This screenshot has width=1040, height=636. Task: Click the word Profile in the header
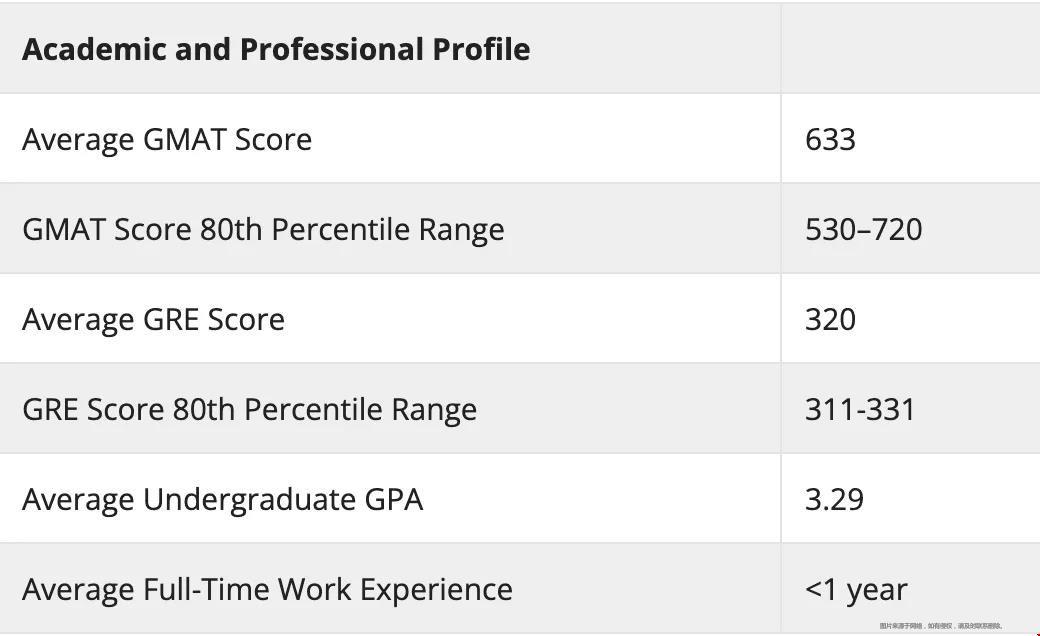tap(482, 49)
